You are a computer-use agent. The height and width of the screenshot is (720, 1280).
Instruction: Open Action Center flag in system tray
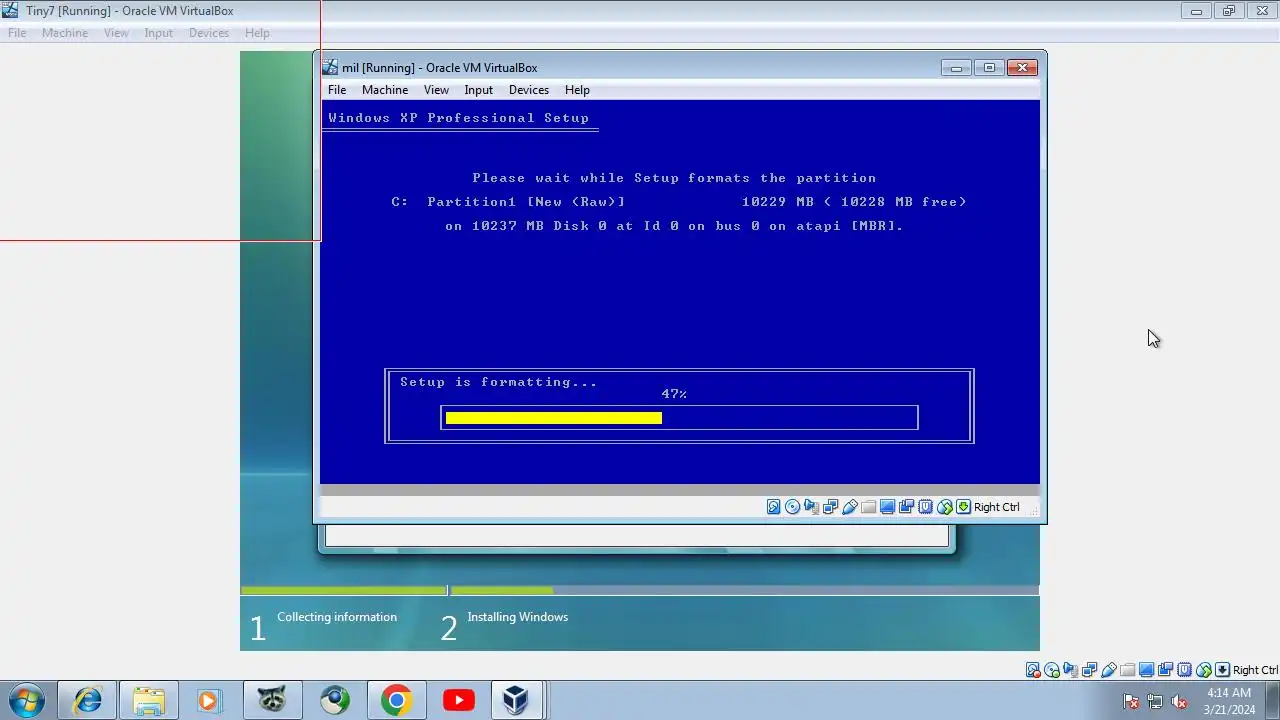pos(1131,701)
